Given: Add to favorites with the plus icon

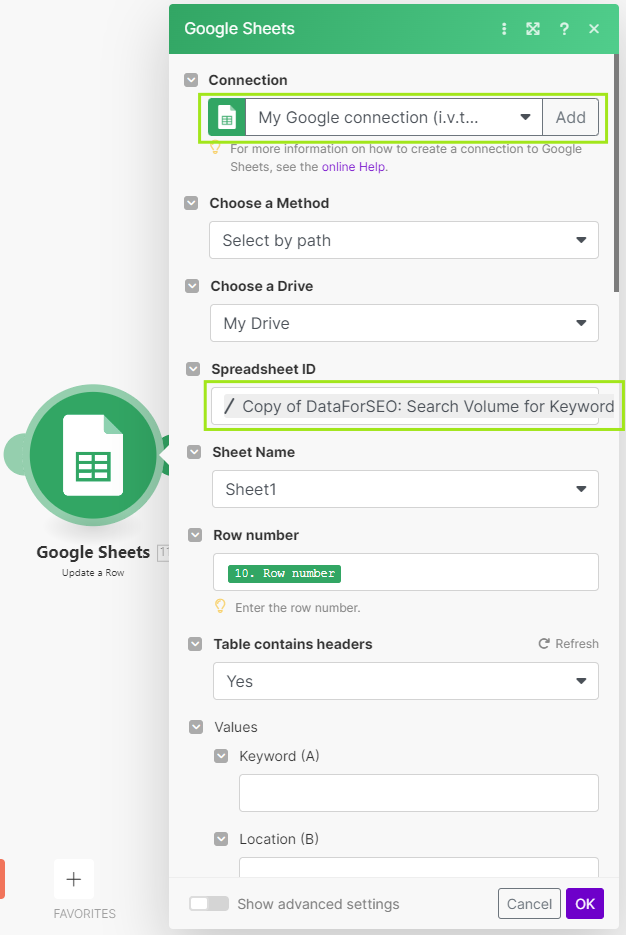Looking at the screenshot, I should point(74,879).
